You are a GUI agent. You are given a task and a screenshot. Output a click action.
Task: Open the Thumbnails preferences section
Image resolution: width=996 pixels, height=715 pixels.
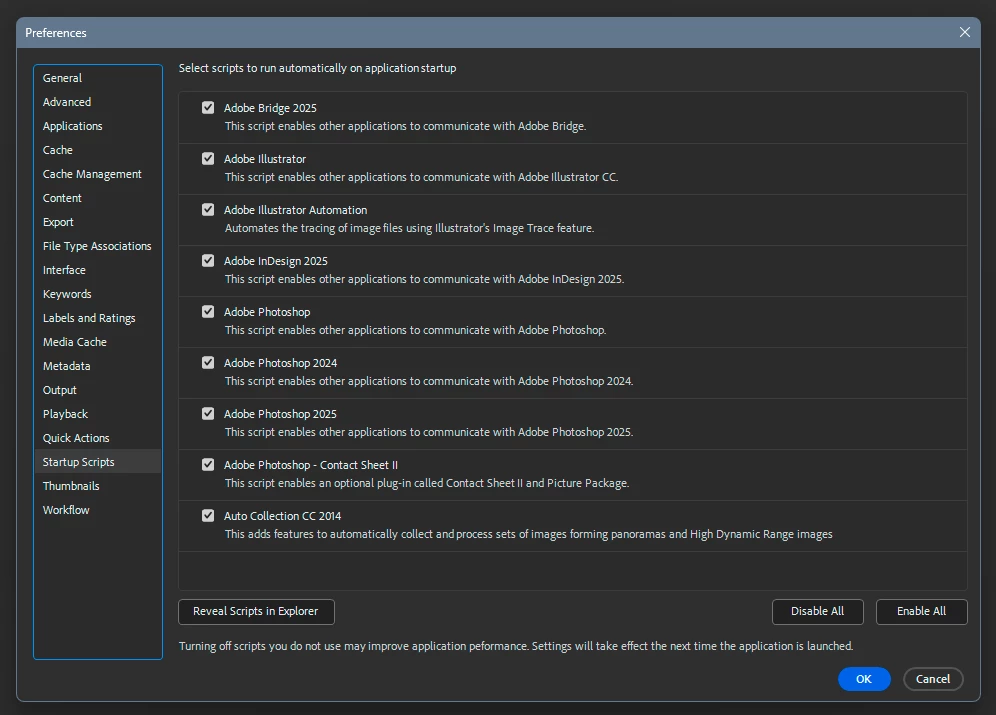pos(98,486)
